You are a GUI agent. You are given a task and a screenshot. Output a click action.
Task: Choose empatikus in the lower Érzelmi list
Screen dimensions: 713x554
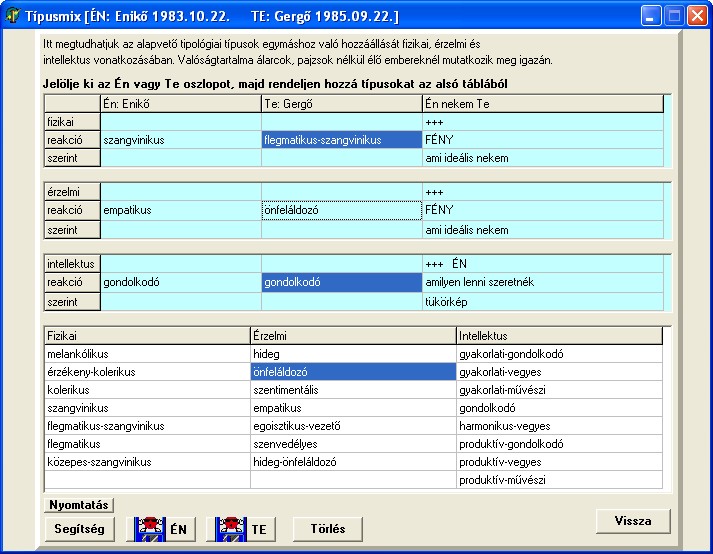click(353, 408)
